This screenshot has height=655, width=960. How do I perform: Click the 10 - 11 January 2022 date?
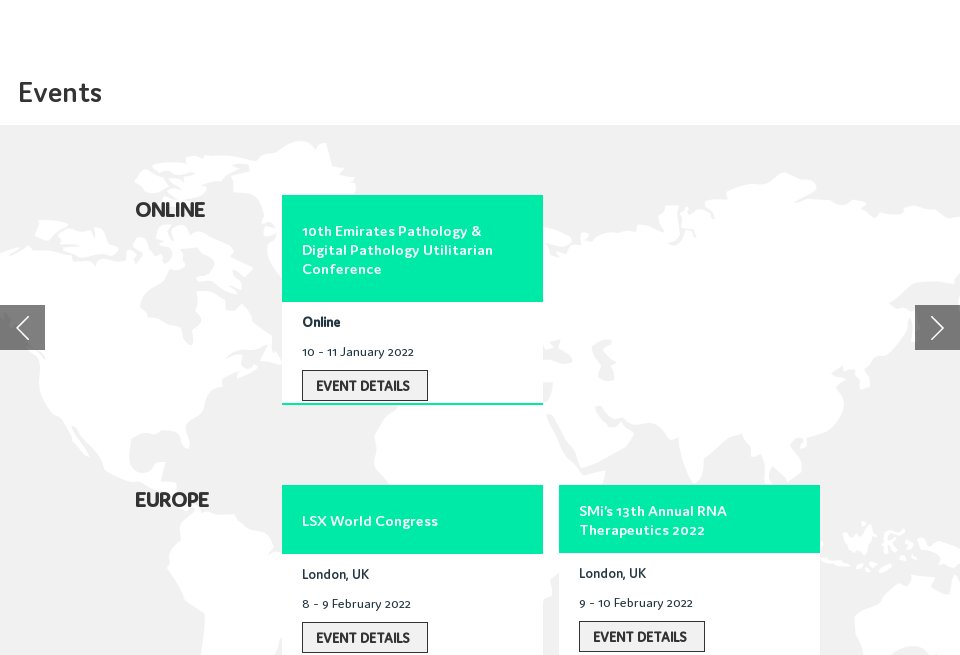pyautogui.click(x=358, y=352)
